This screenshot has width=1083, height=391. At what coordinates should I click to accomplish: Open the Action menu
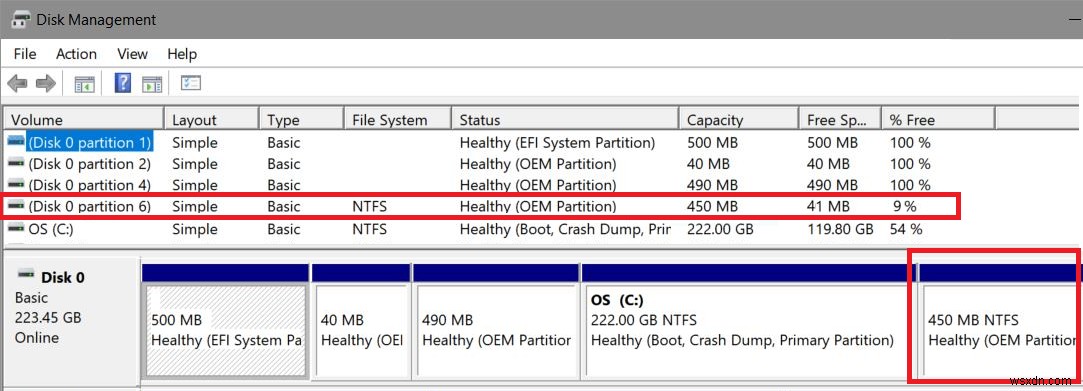pyautogui.click(x=76, y=54)
